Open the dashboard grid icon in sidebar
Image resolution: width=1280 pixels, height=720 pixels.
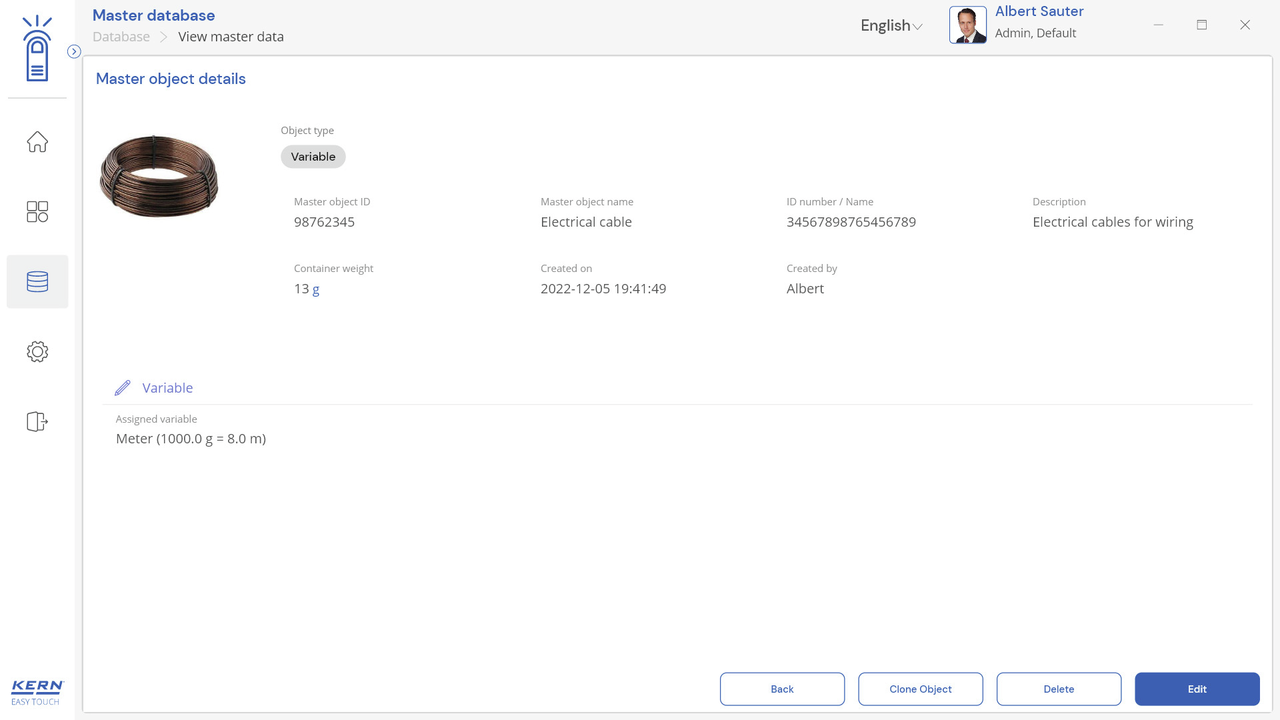click(37, 212)
